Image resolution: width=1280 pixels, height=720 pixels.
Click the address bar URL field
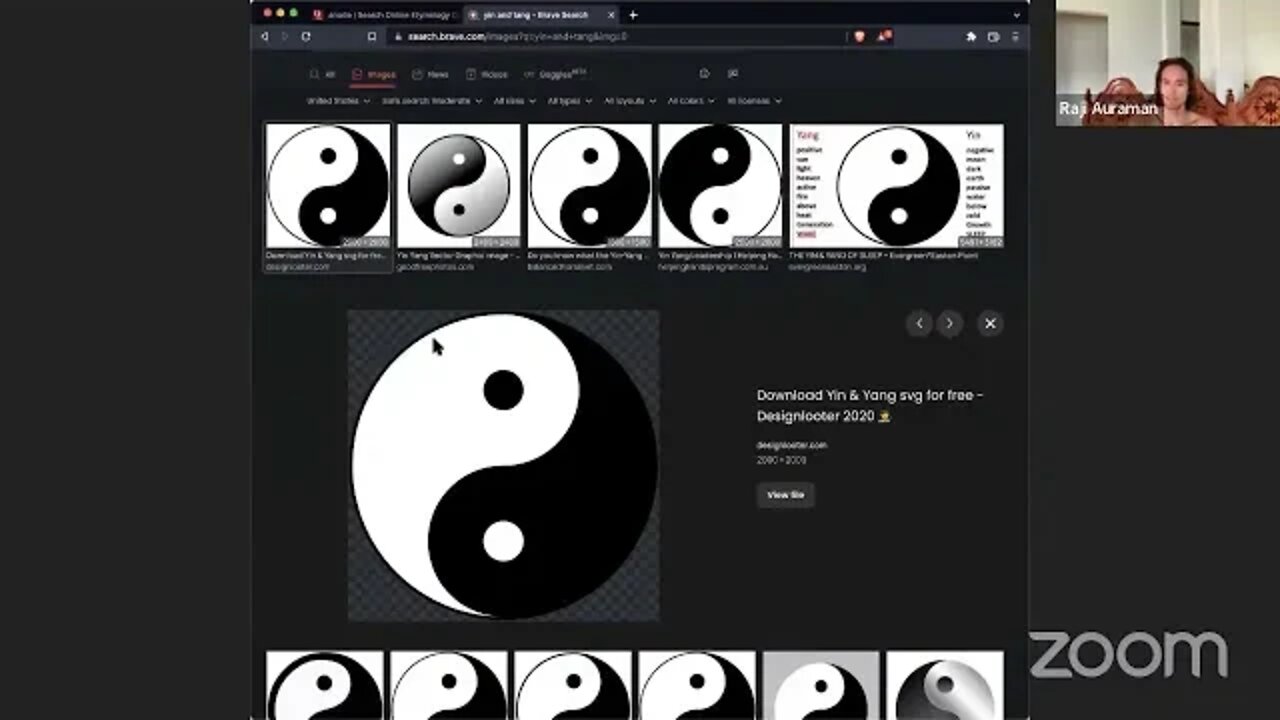click(615, 36)
